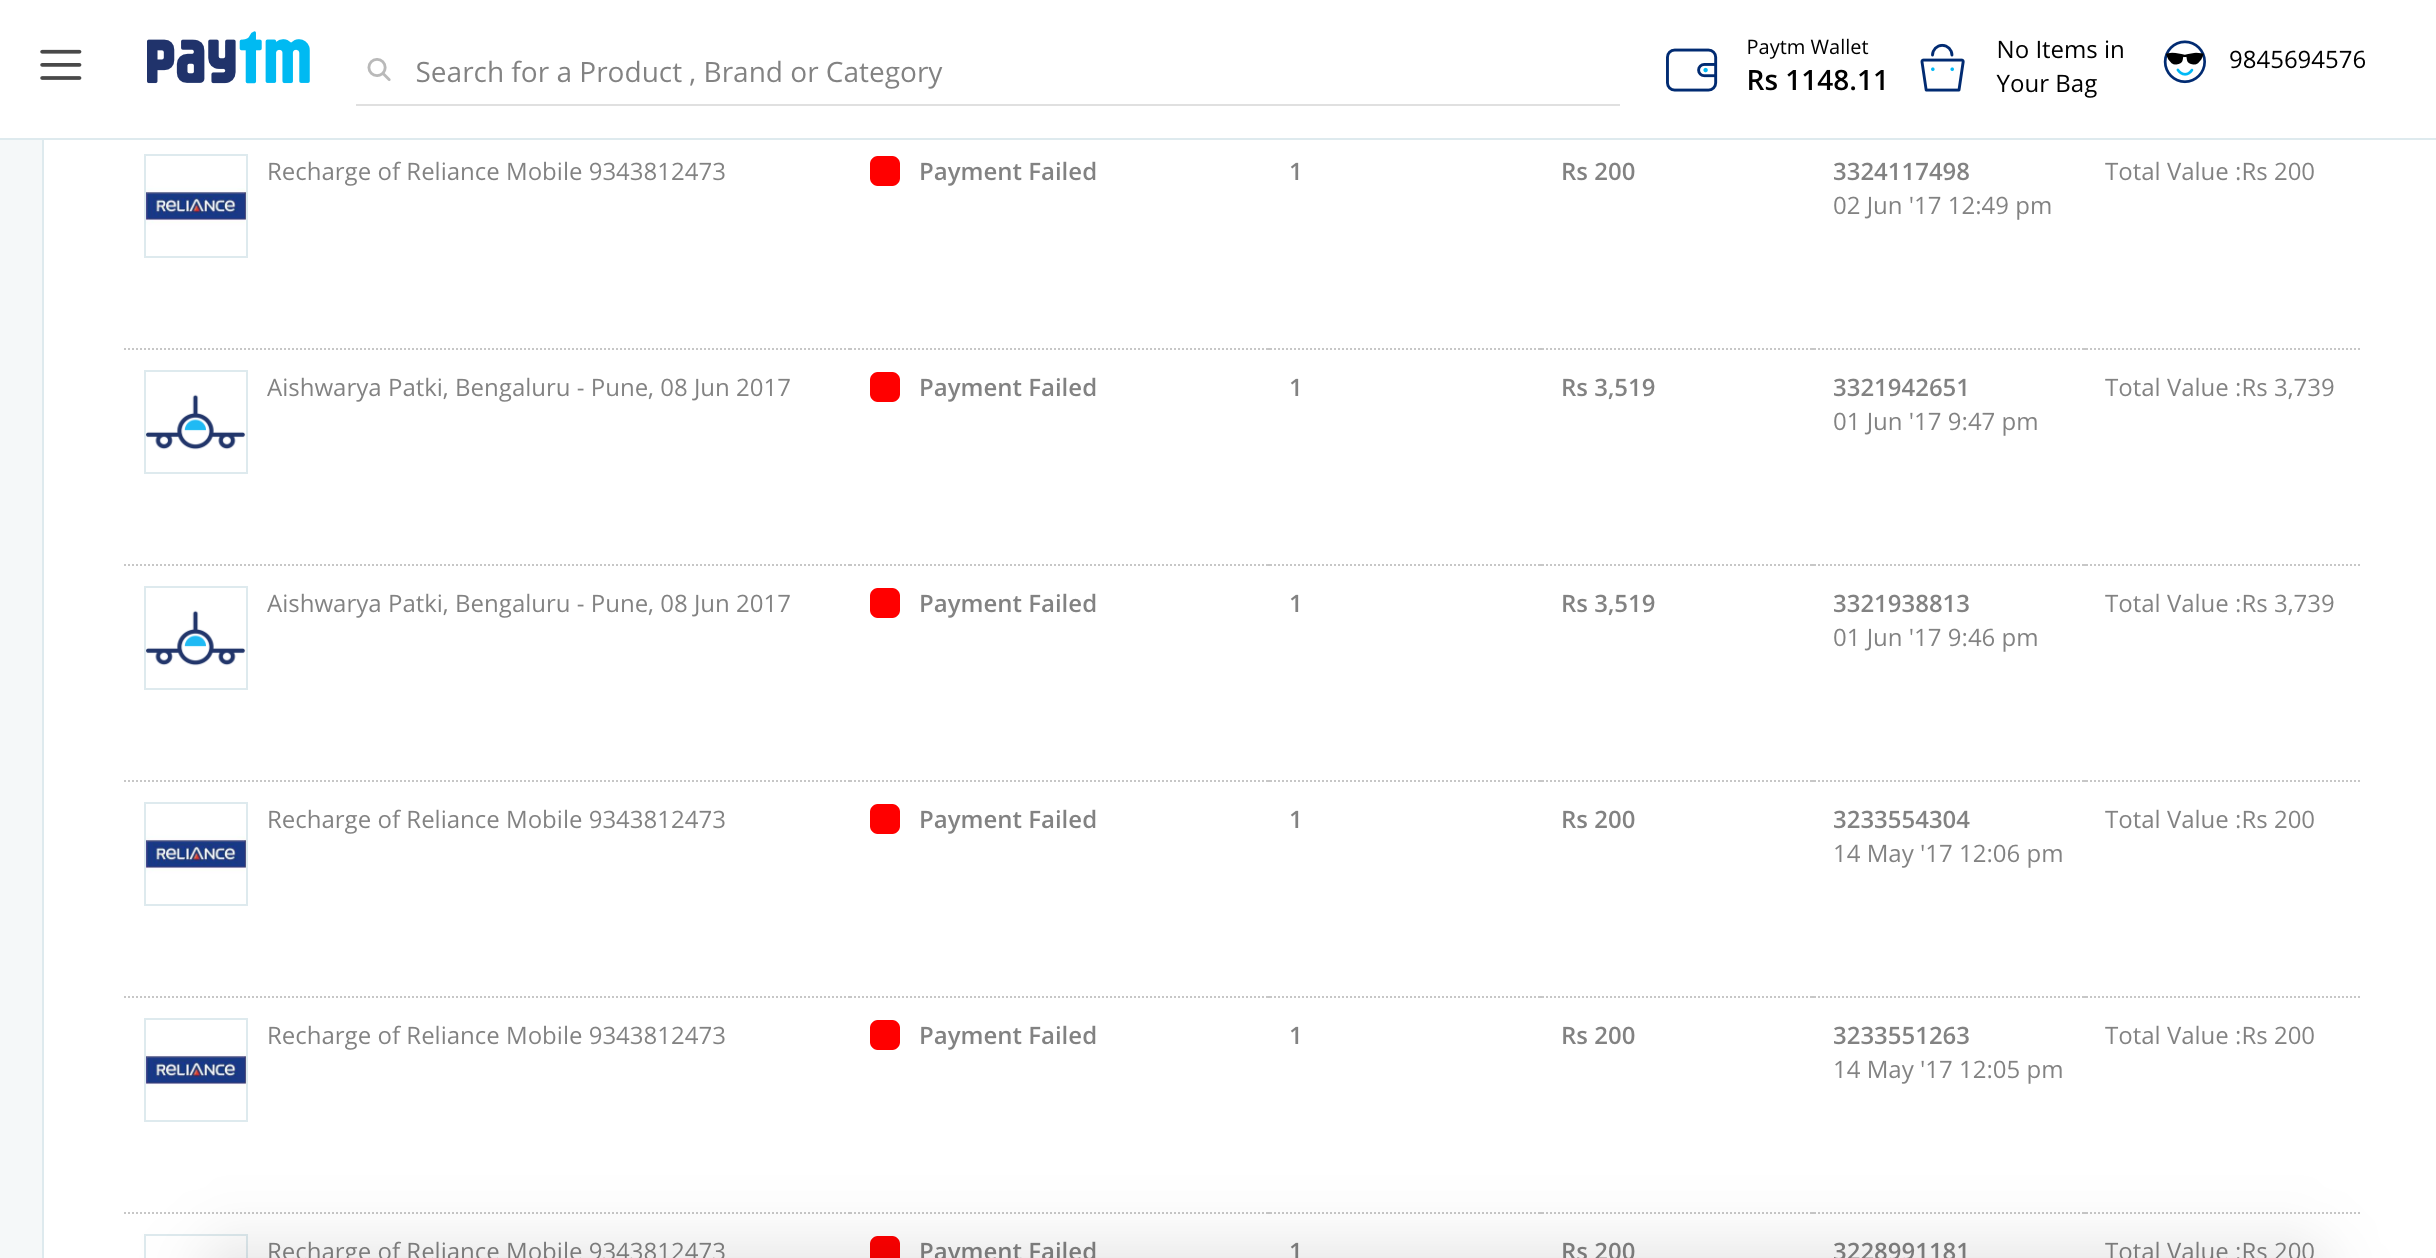Select order ID 3324117498
2436x1258 pixels.
point(1900,172)
